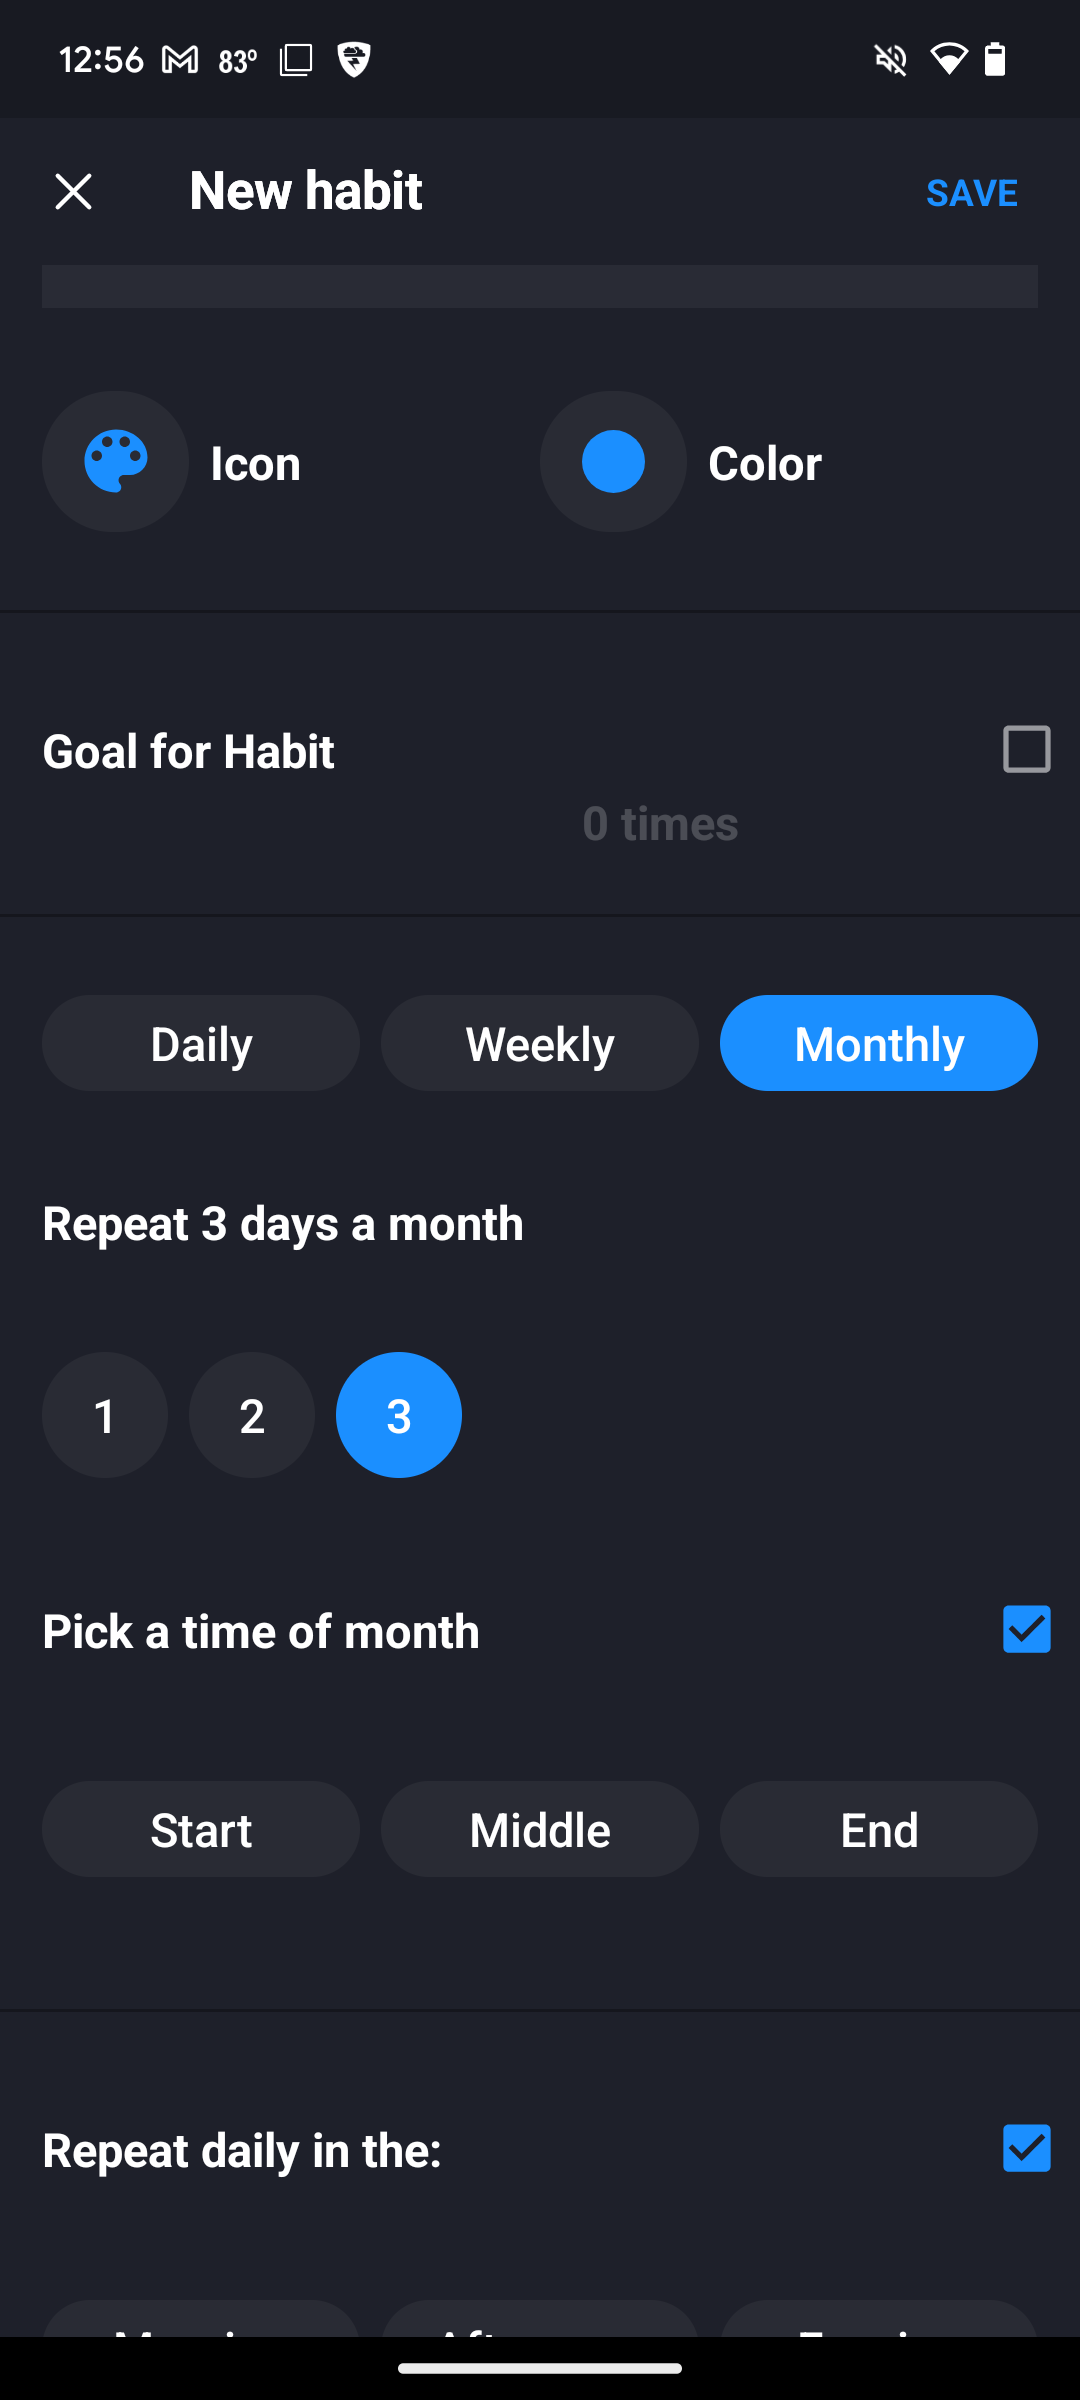Close the New habit screen
The height and width of the screenshot is (2400, 1080).
click(73, 191)
